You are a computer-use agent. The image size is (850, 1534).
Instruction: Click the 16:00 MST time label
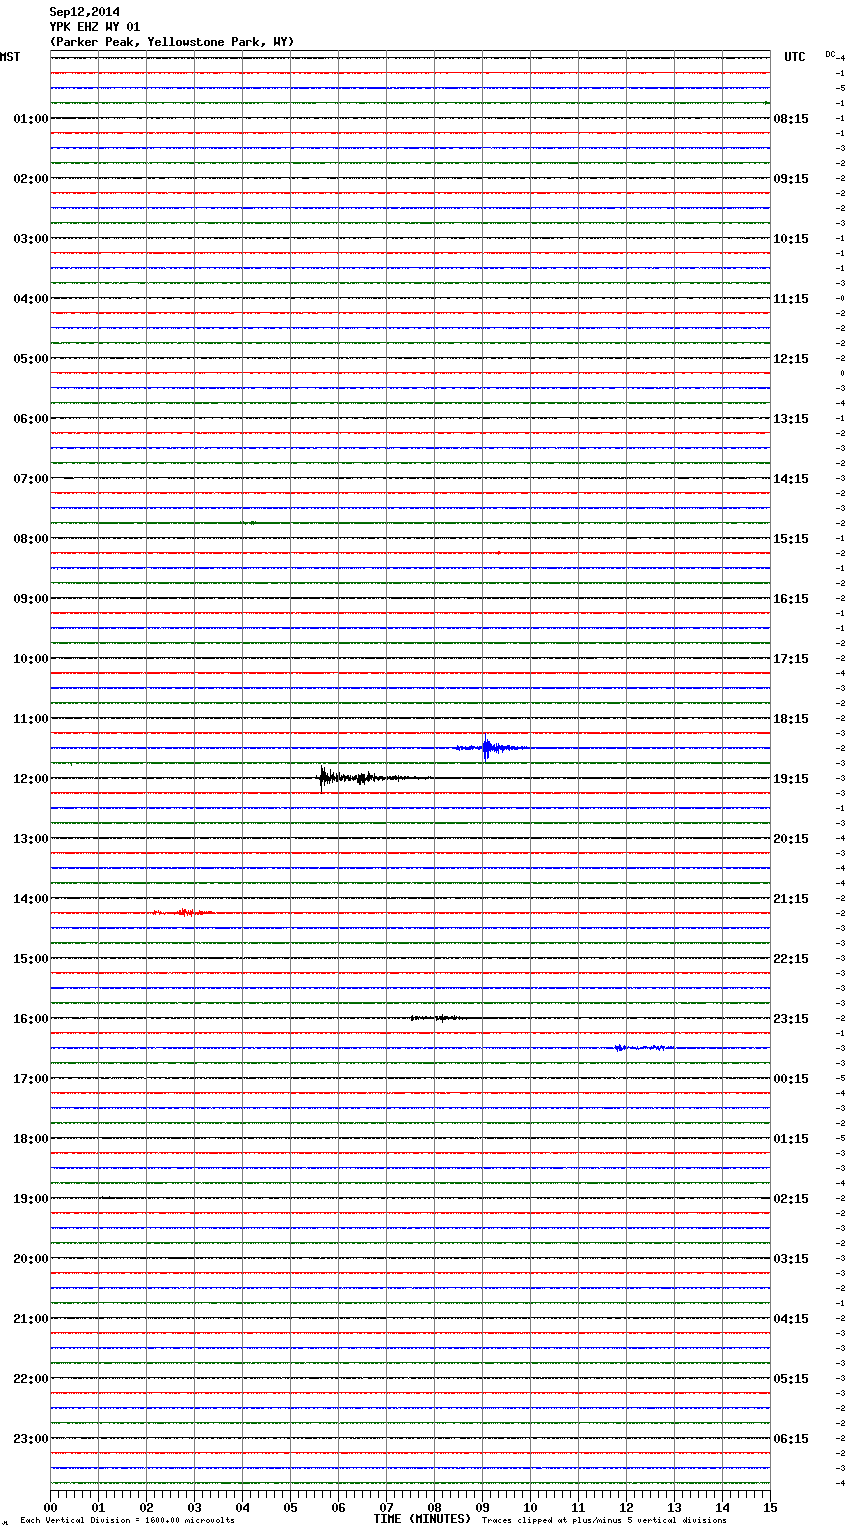(30, 1019)
